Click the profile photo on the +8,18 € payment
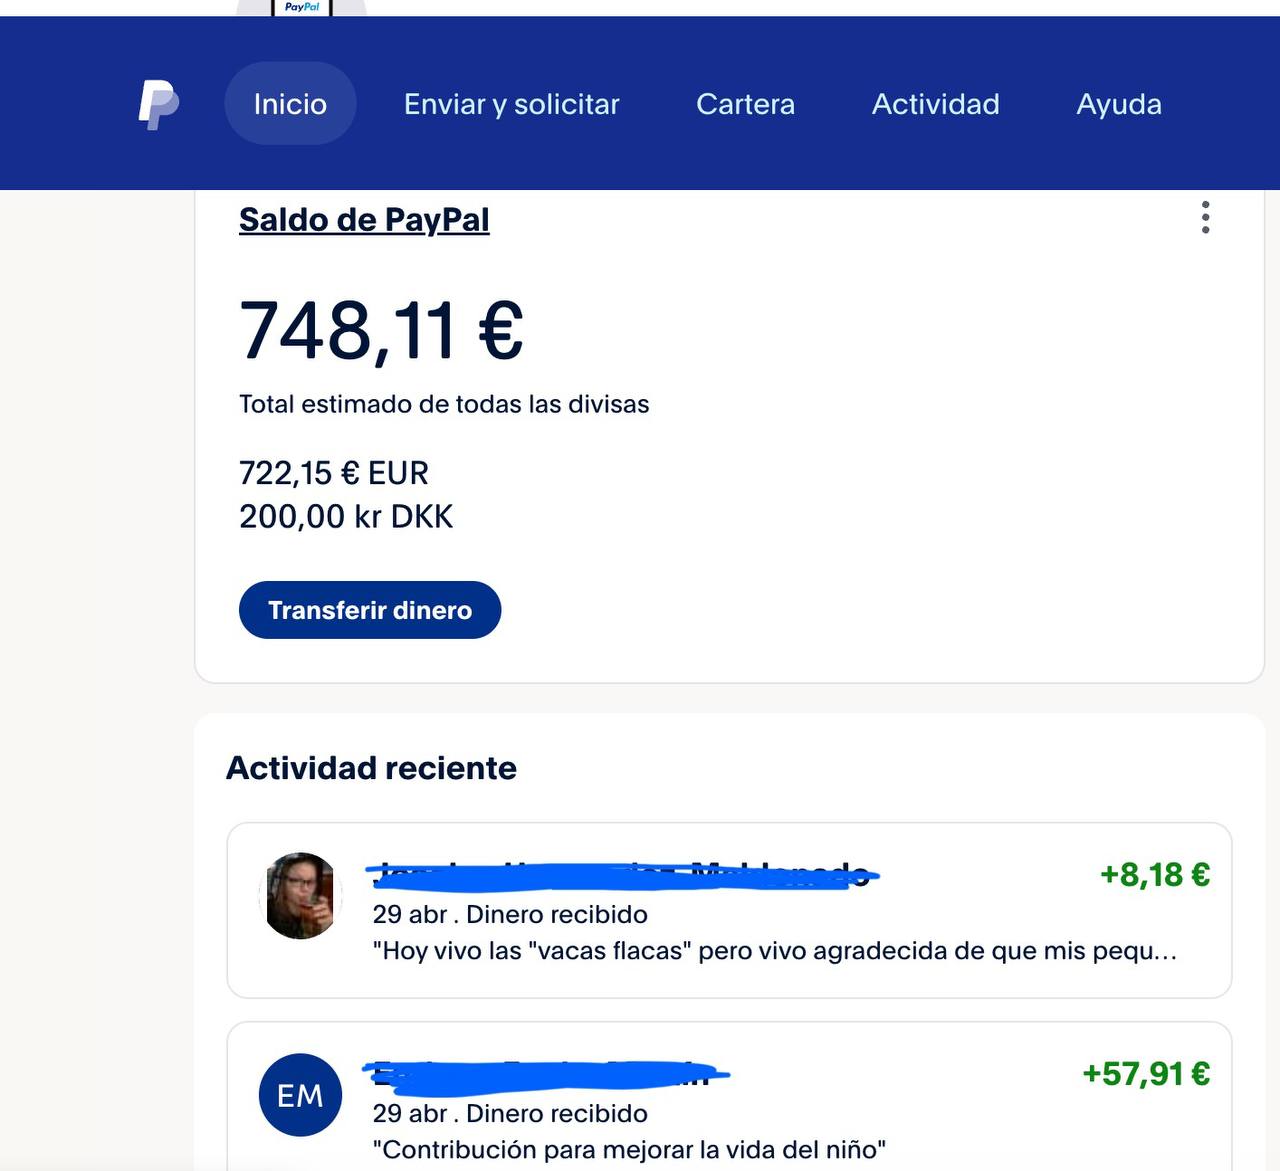This screenshot has height=1171, width=1280. [300, 895]
